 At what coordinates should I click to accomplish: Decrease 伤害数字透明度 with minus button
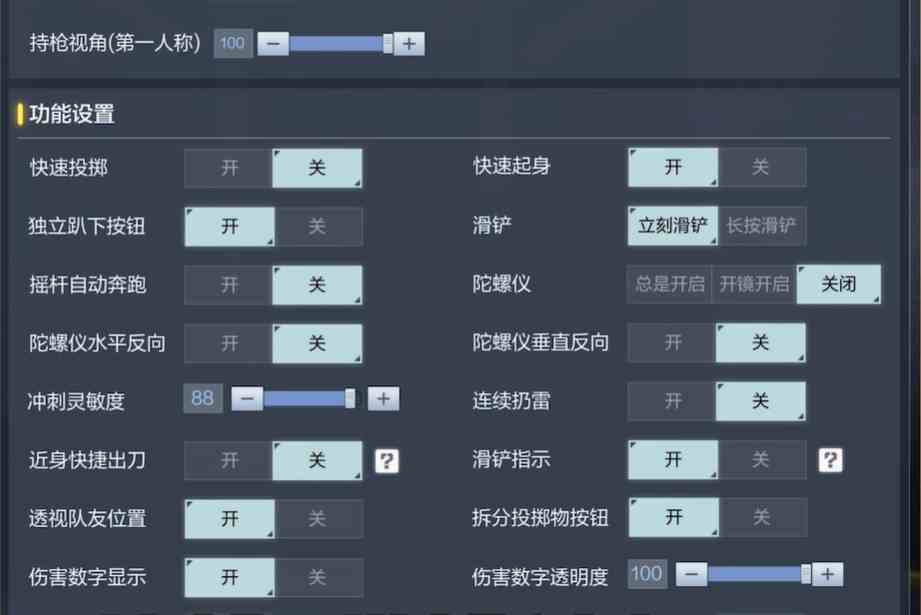[x=691, y=574]
